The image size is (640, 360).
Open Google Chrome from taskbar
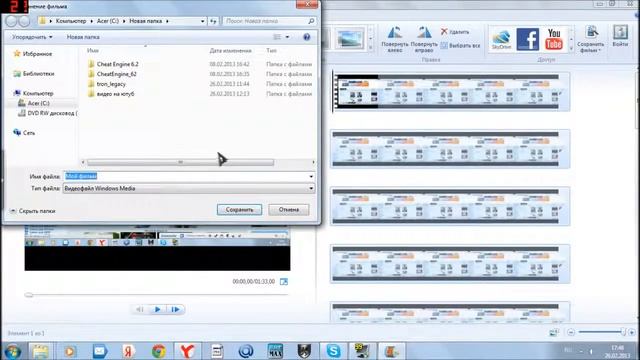159,351
